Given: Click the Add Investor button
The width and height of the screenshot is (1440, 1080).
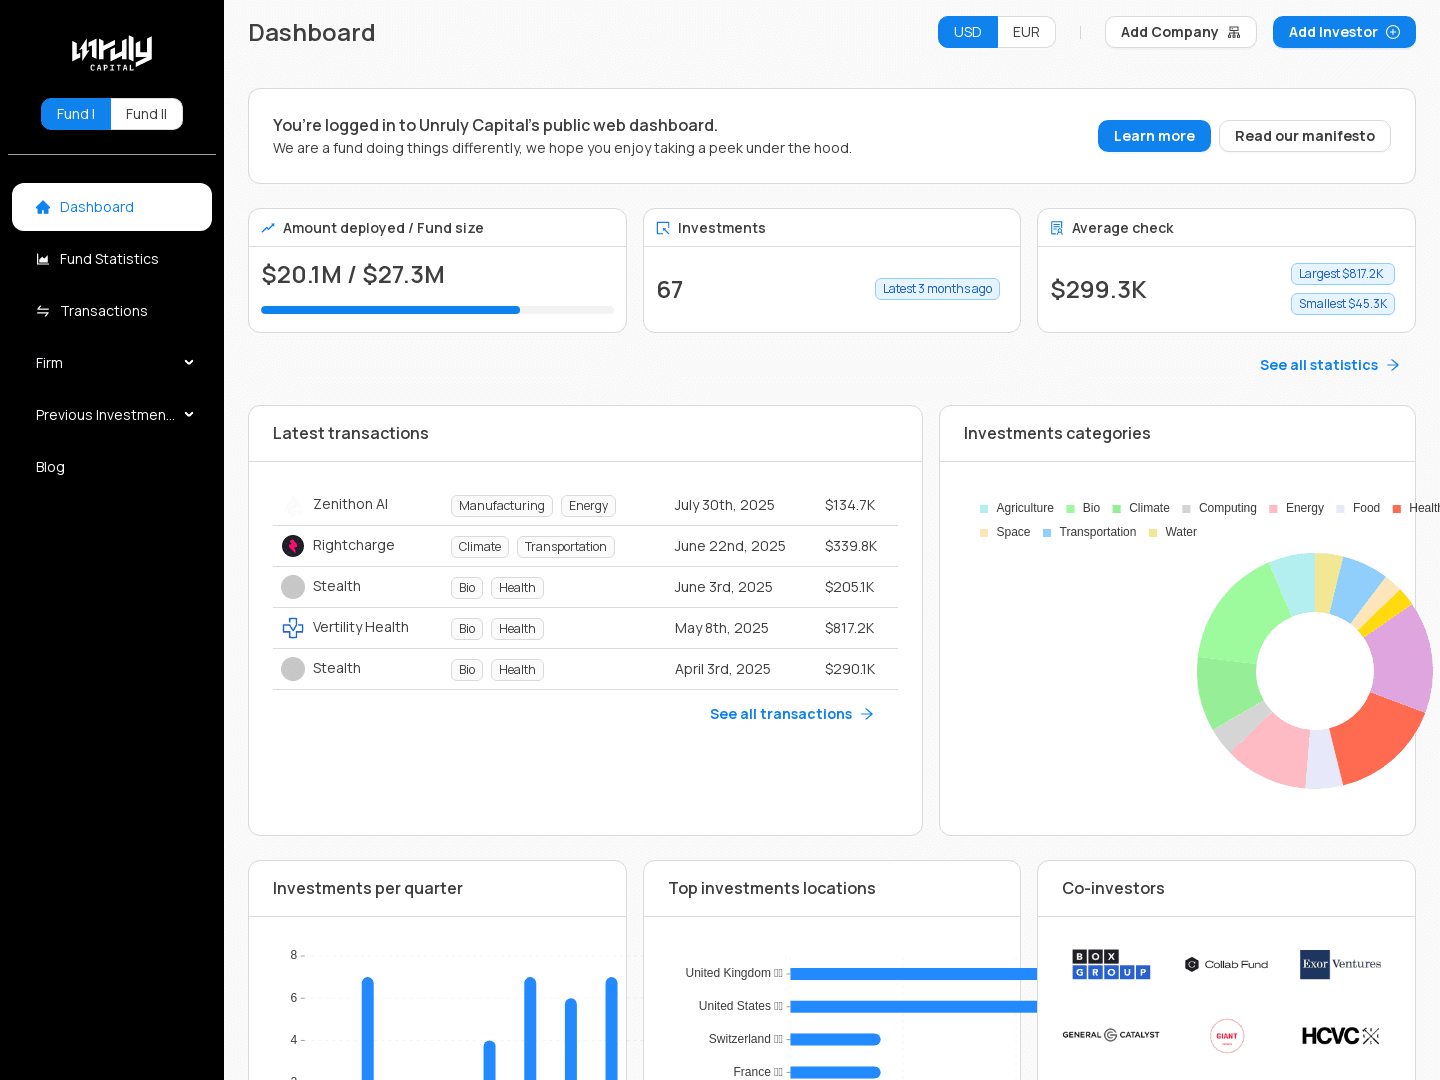Looking at the screenshot, I should click(x=1343, y=32).
